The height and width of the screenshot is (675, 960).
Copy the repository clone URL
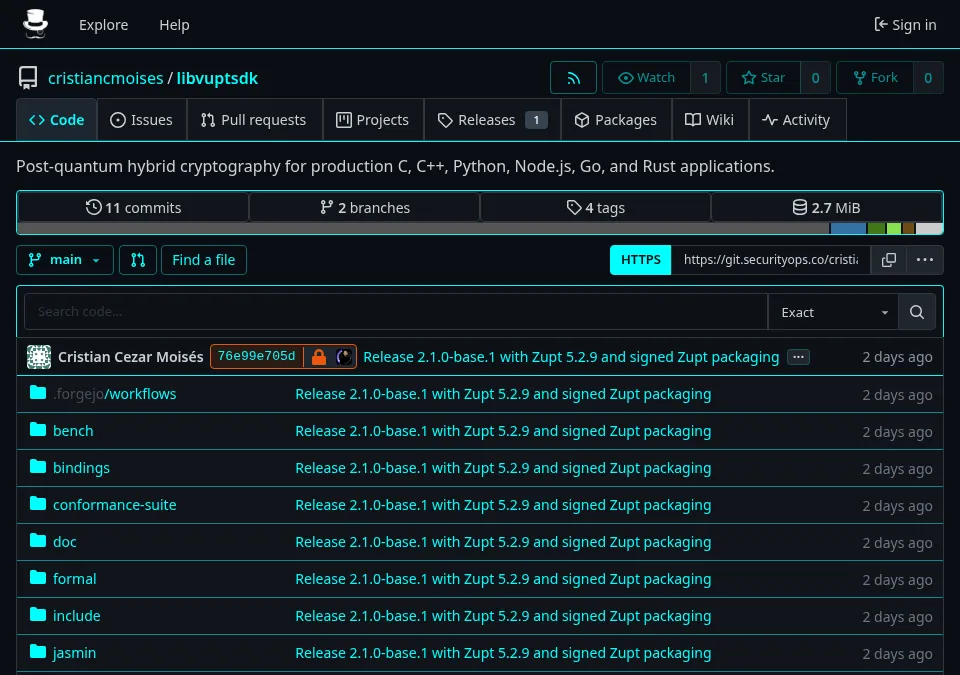pyautogui.click(x=888, y=260)
